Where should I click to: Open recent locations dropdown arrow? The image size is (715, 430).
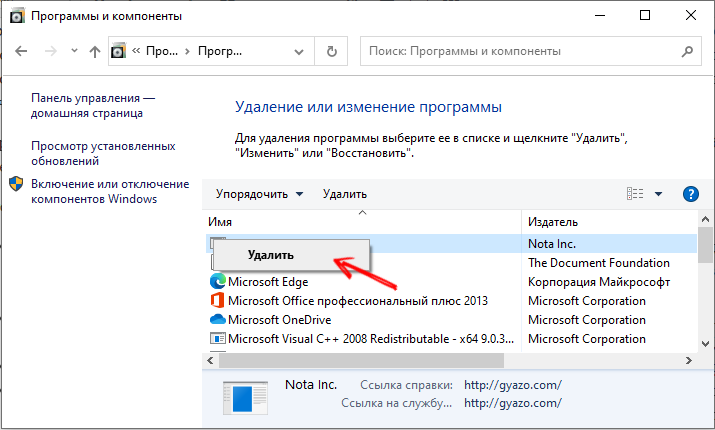(x=74, y=51)
